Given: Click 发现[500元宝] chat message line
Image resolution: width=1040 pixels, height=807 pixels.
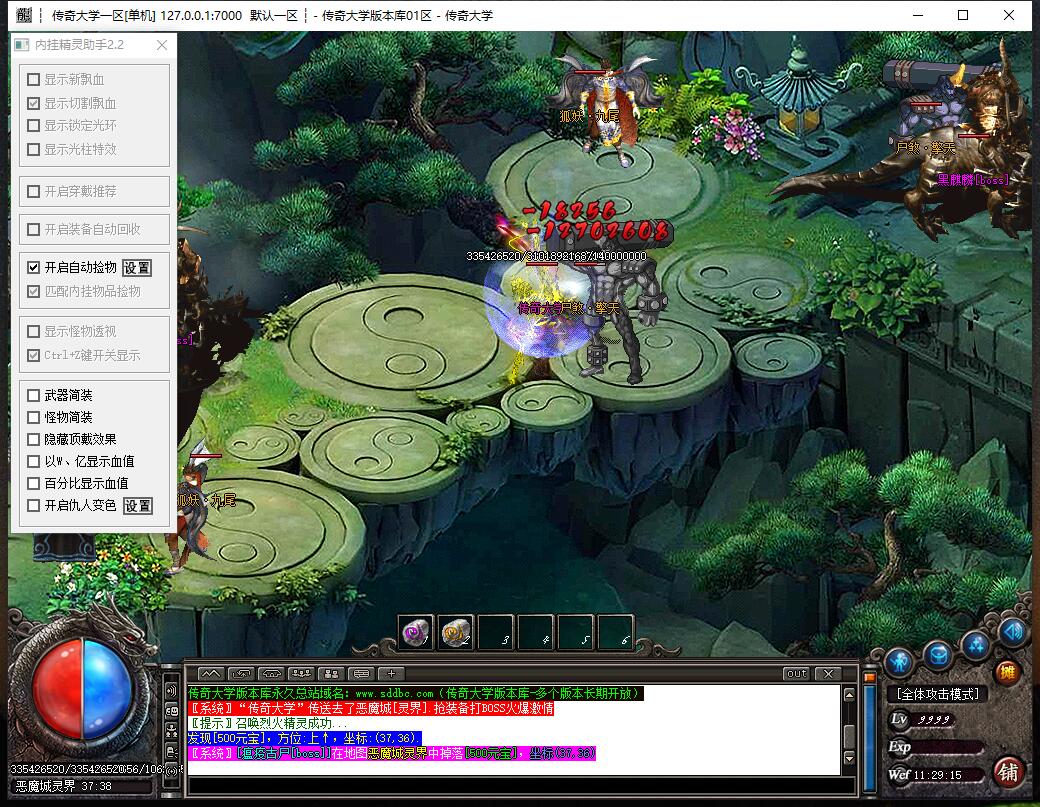Looking at the screenshot, I should (x=304, y=738).
